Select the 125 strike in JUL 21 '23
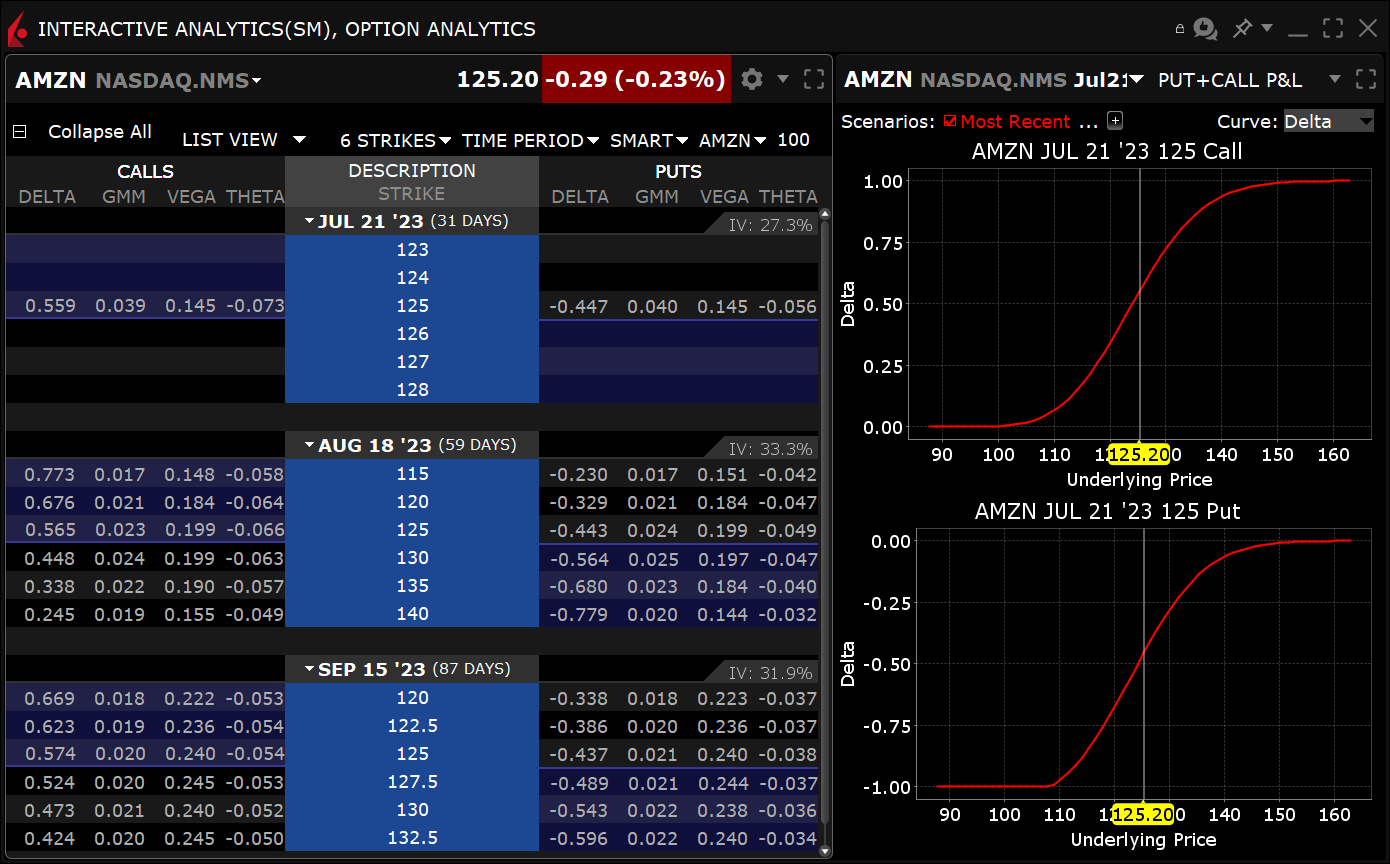The width and height of the screenshot is (1390, 864). 412,306
